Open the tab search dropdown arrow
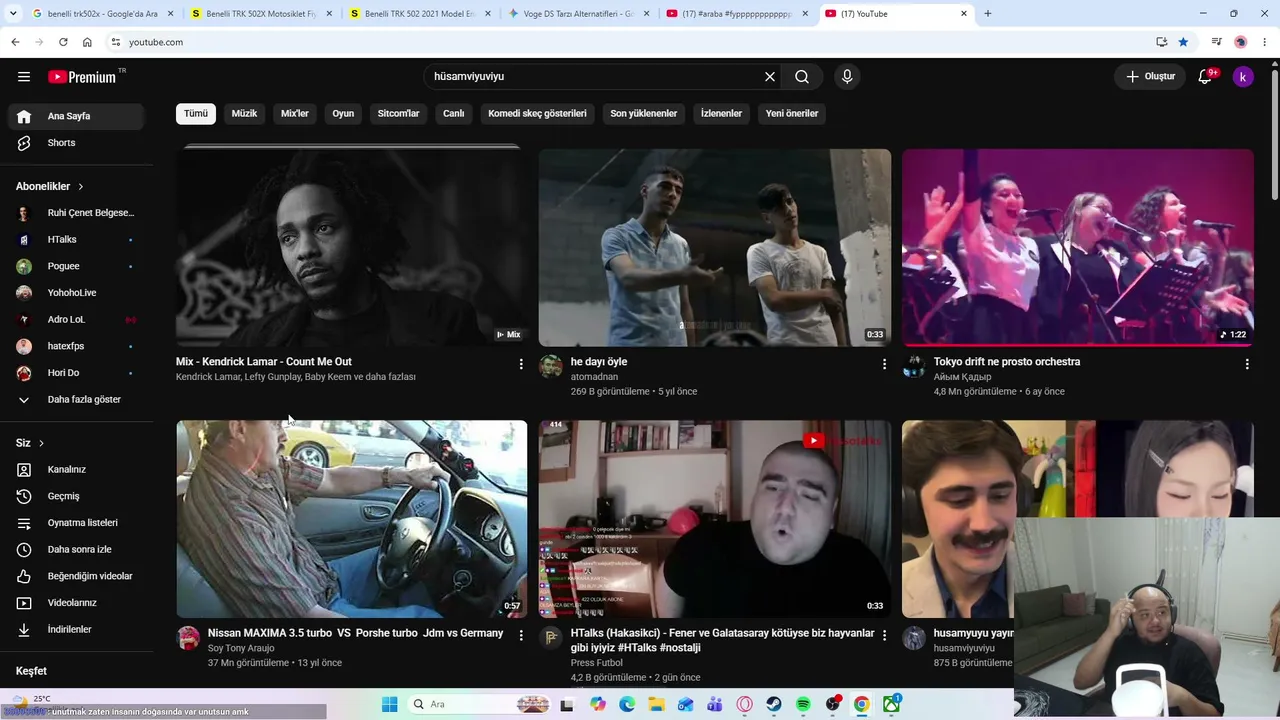 tap(13, 14)
